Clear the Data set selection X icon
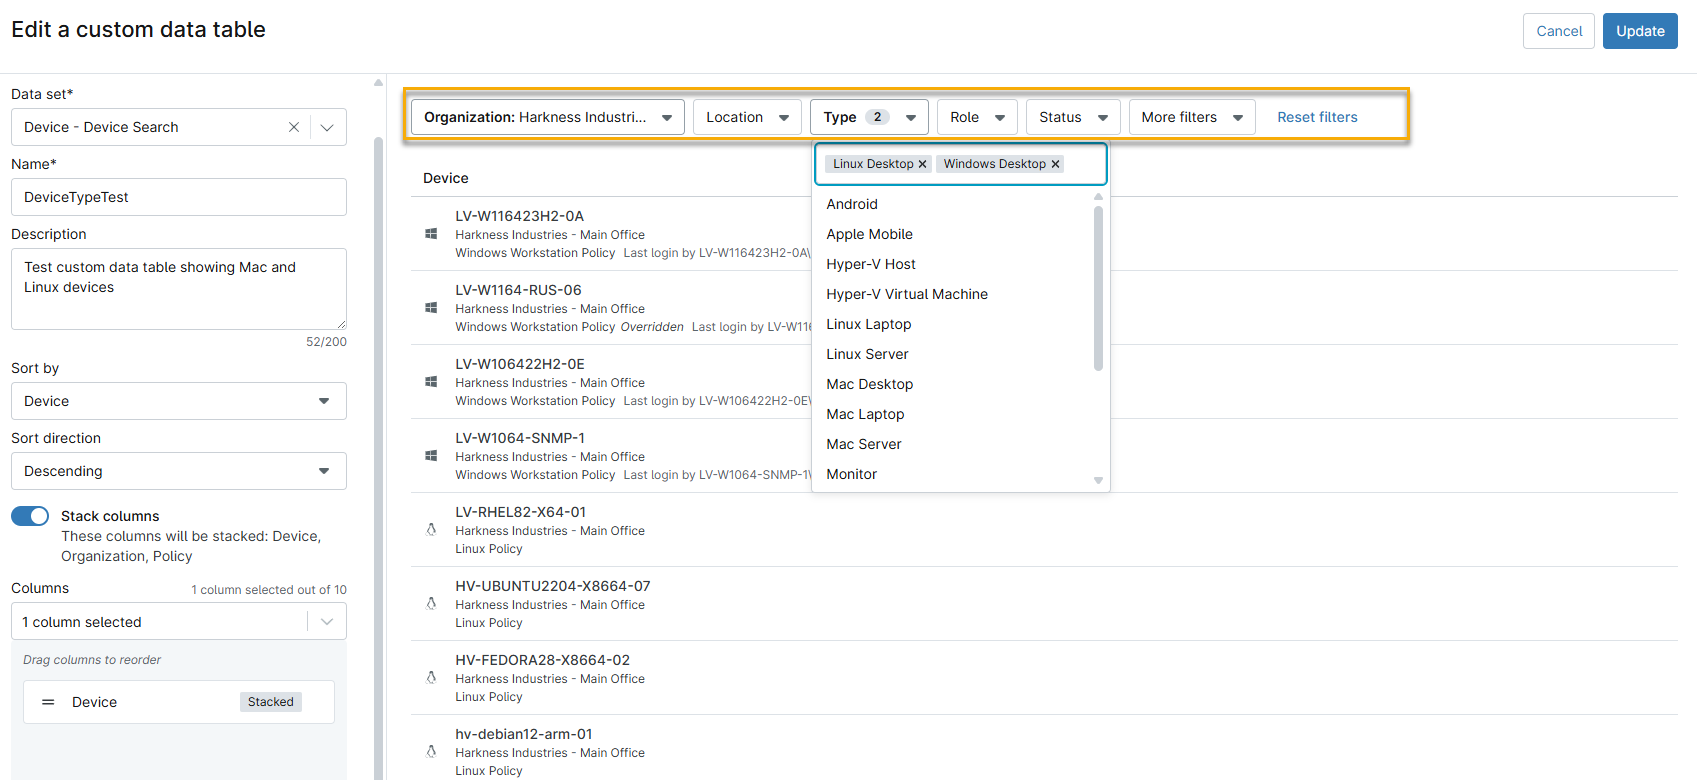The image size is (1697, 780). coord(294,127)
